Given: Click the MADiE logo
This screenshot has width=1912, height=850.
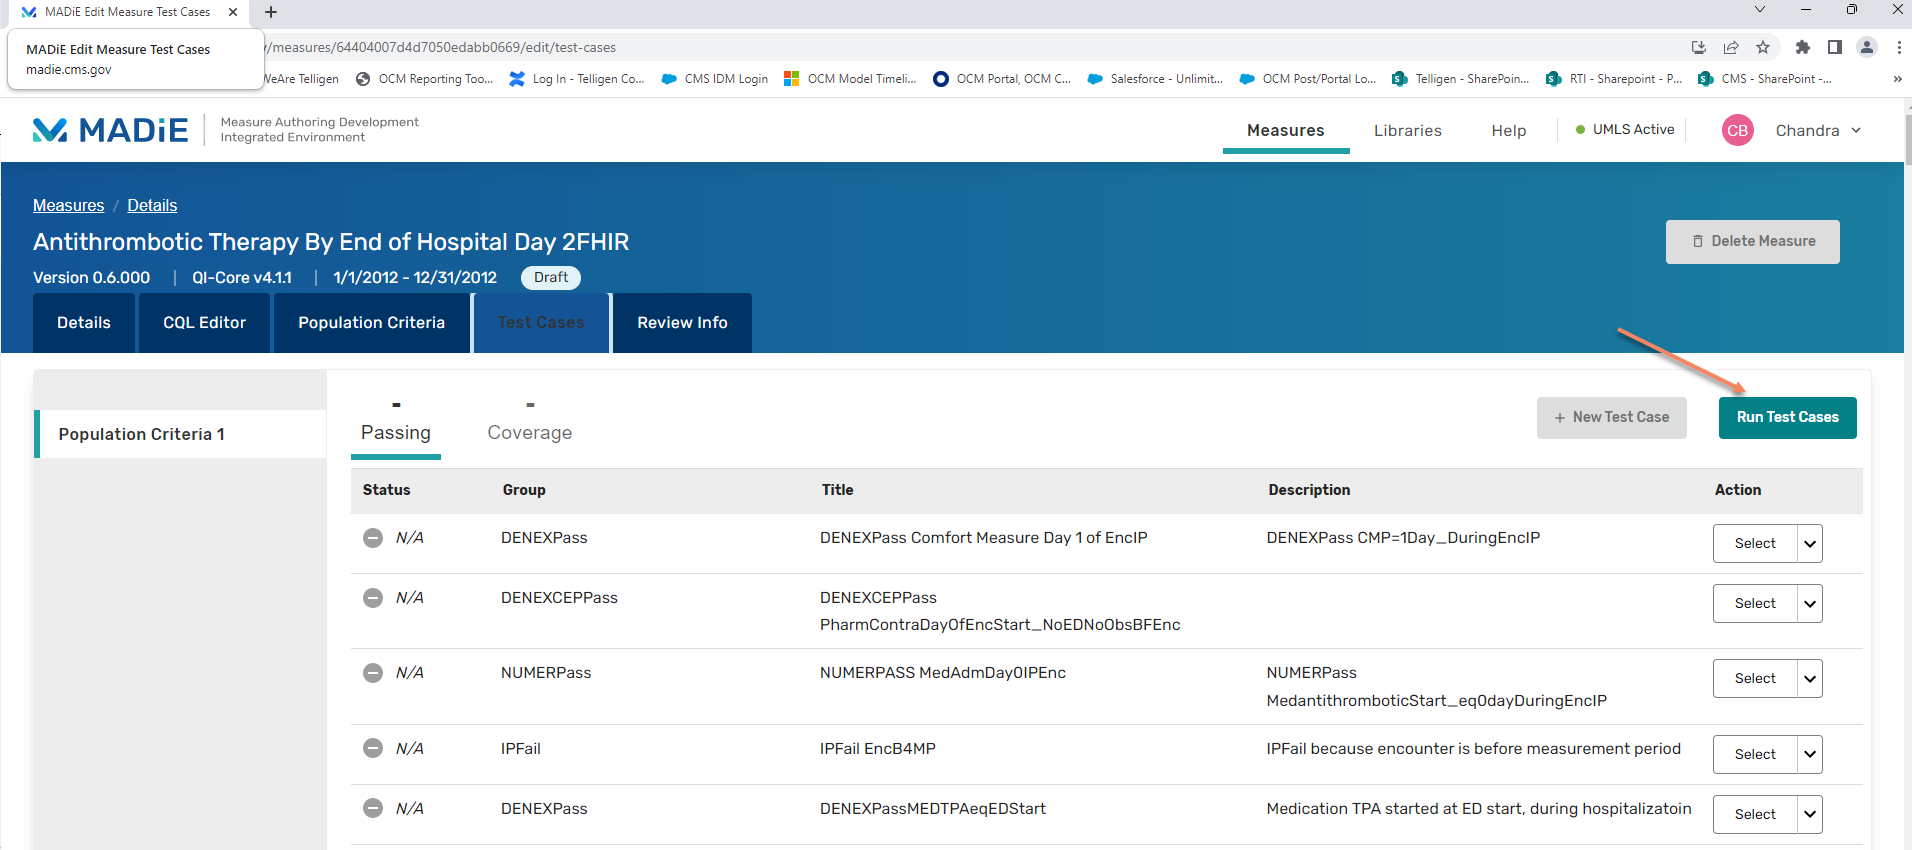Looking at the screenshot, I should tap(110, 130).
